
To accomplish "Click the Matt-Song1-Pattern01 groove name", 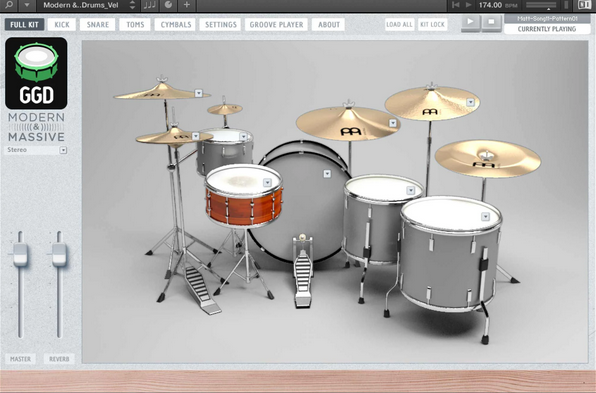I will tap(547, 19).
